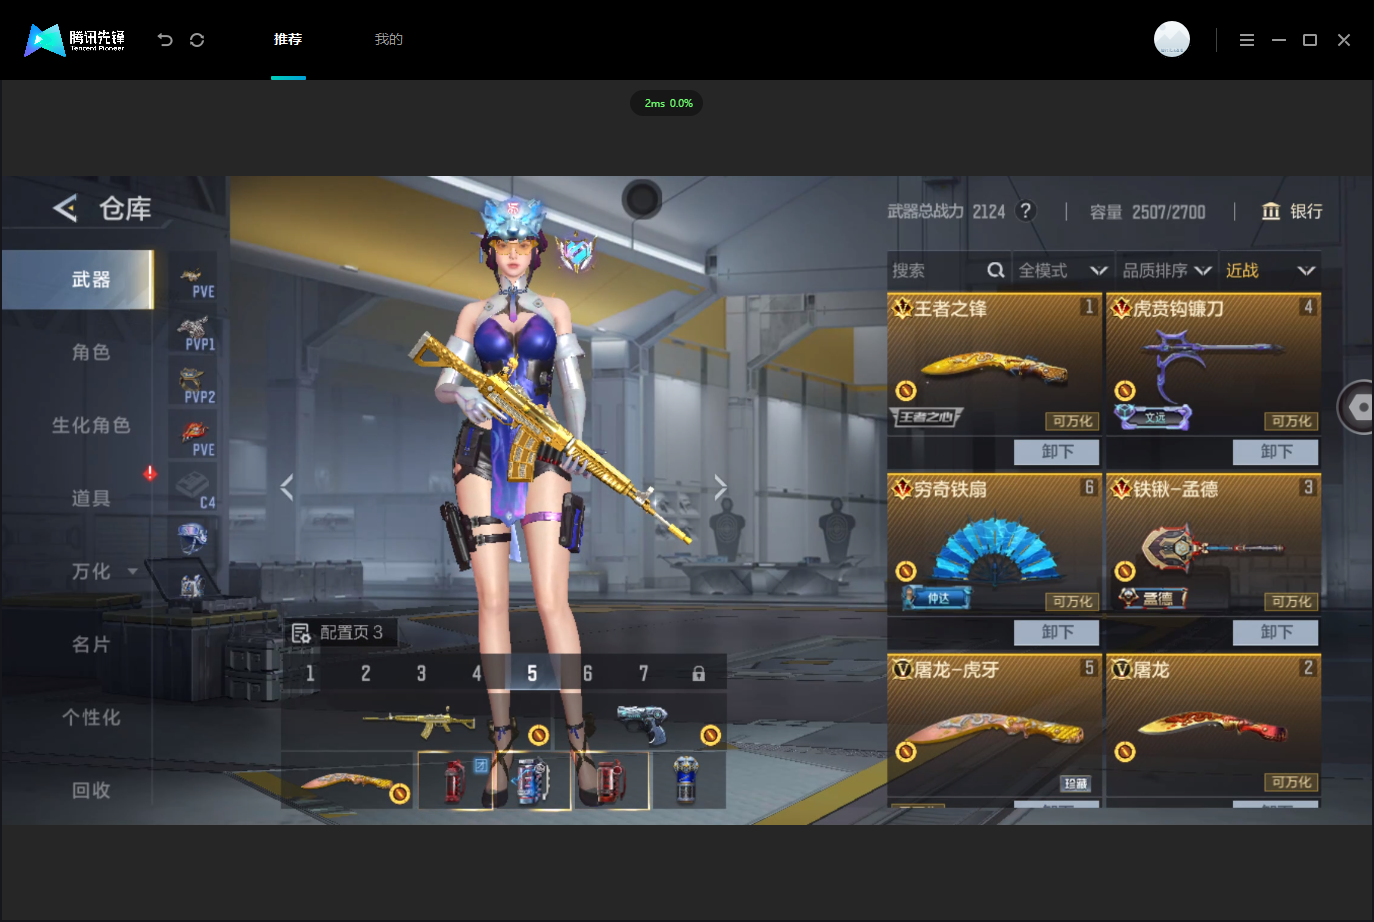Select the blue canister grenade slot

coord(532,780)
